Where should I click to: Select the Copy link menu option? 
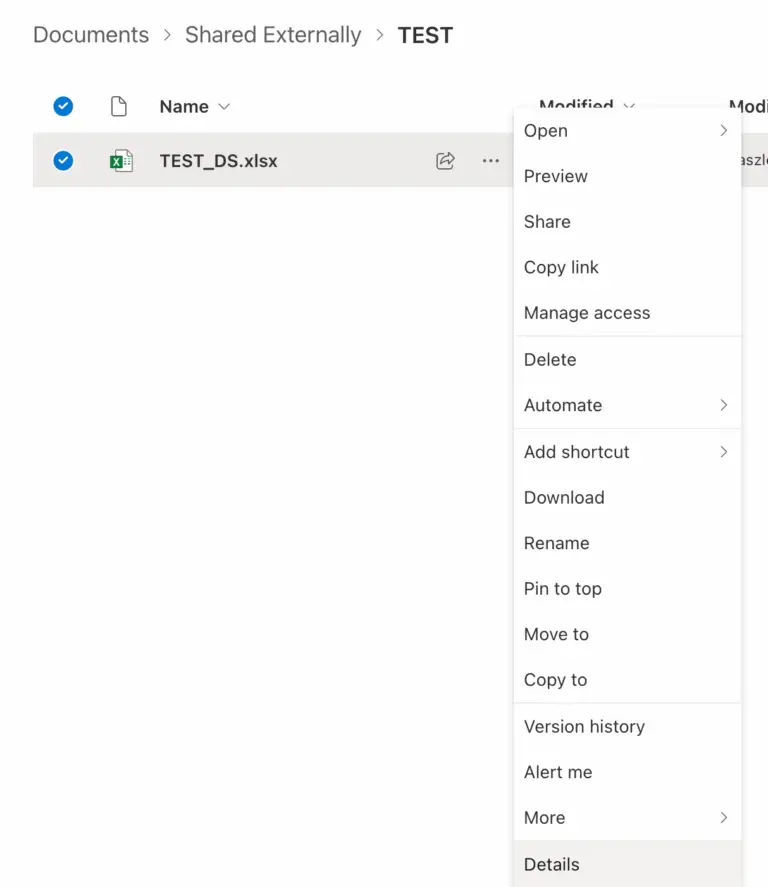coord(561,267)
